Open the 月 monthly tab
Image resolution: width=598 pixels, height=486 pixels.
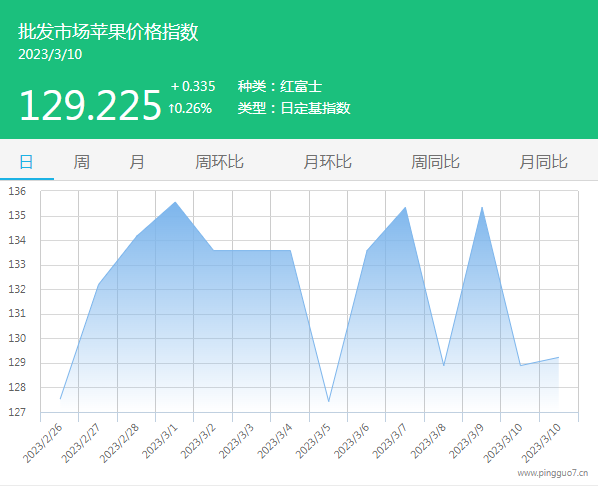point(137,162)
